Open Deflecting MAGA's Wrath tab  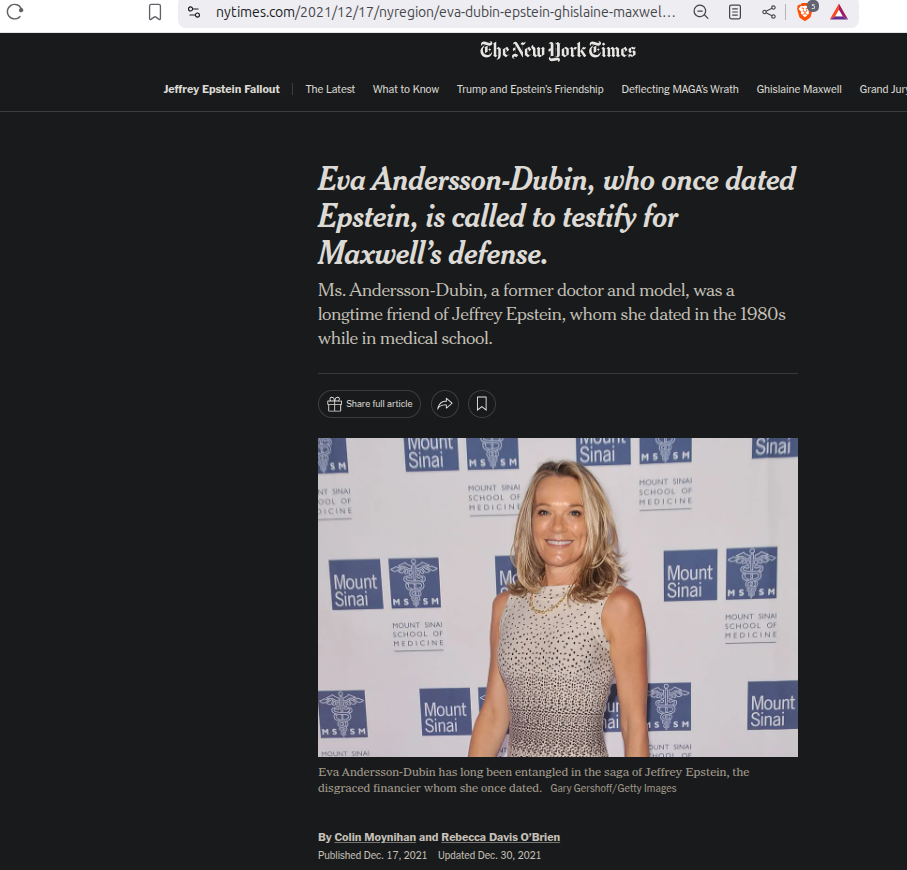point(680,89)
